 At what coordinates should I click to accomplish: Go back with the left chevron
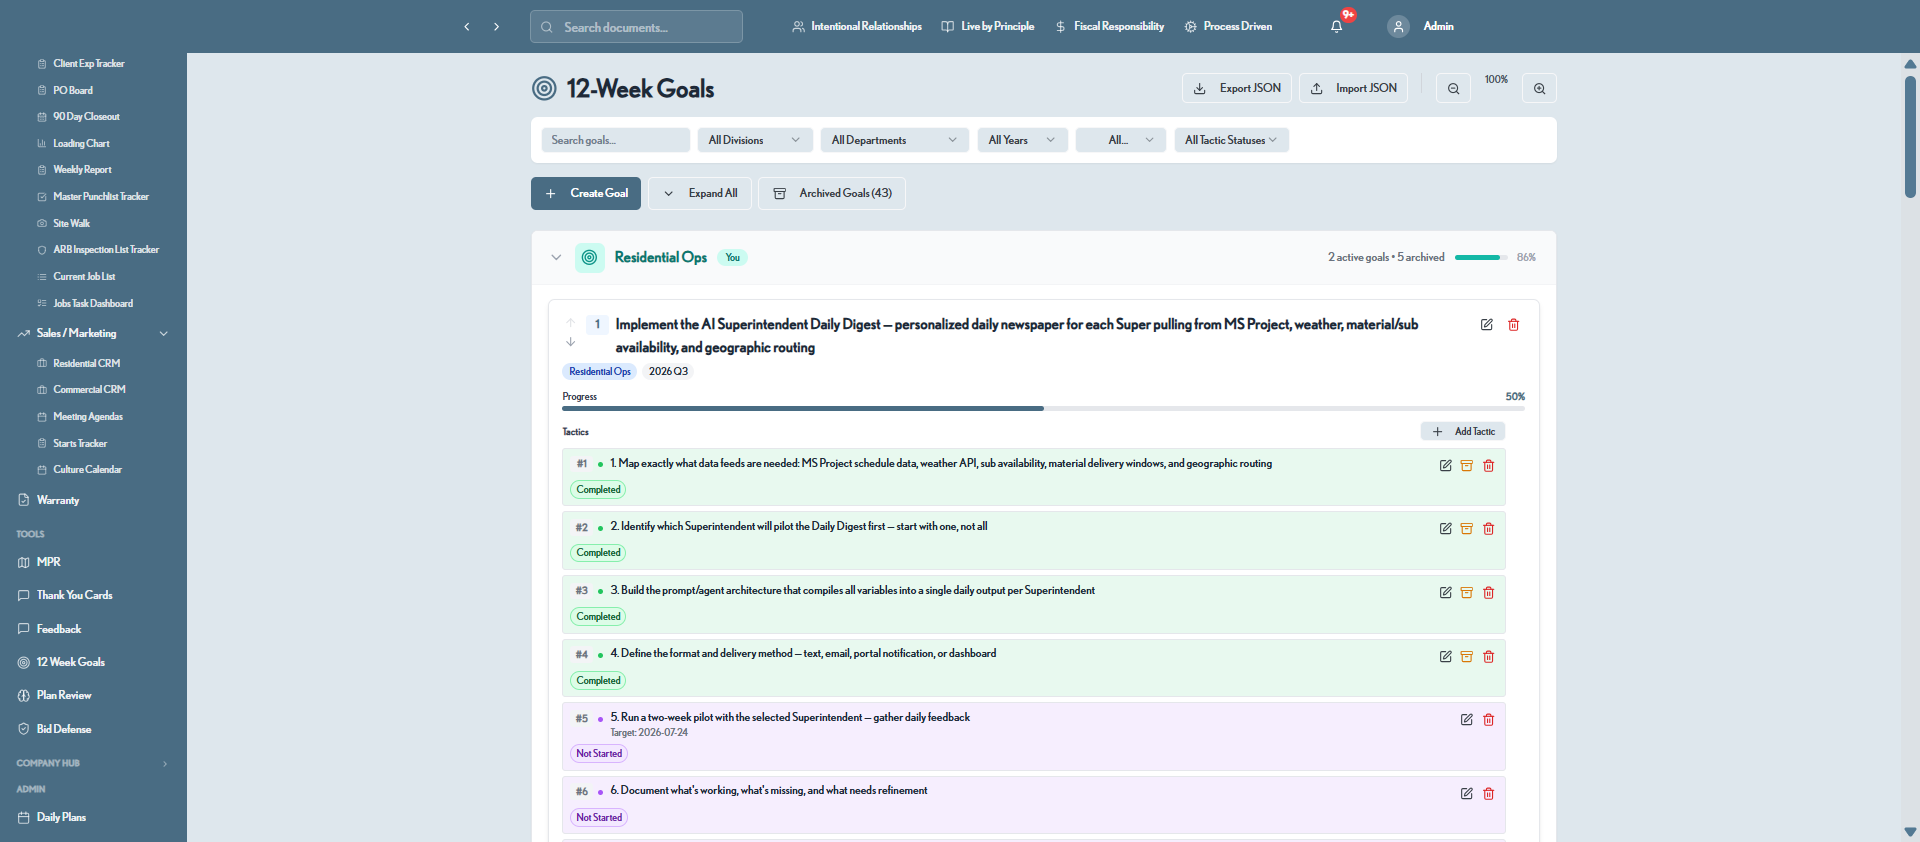466,27
